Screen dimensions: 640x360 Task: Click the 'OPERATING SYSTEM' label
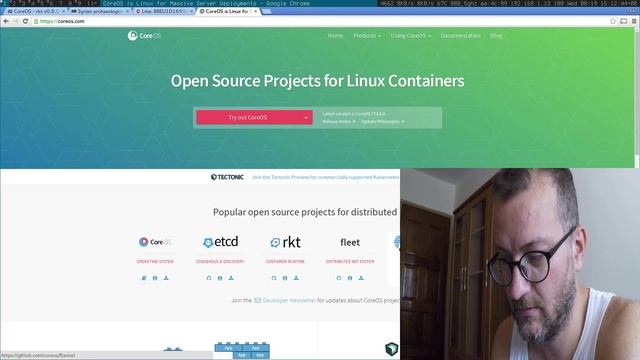(x=155, y=261)
